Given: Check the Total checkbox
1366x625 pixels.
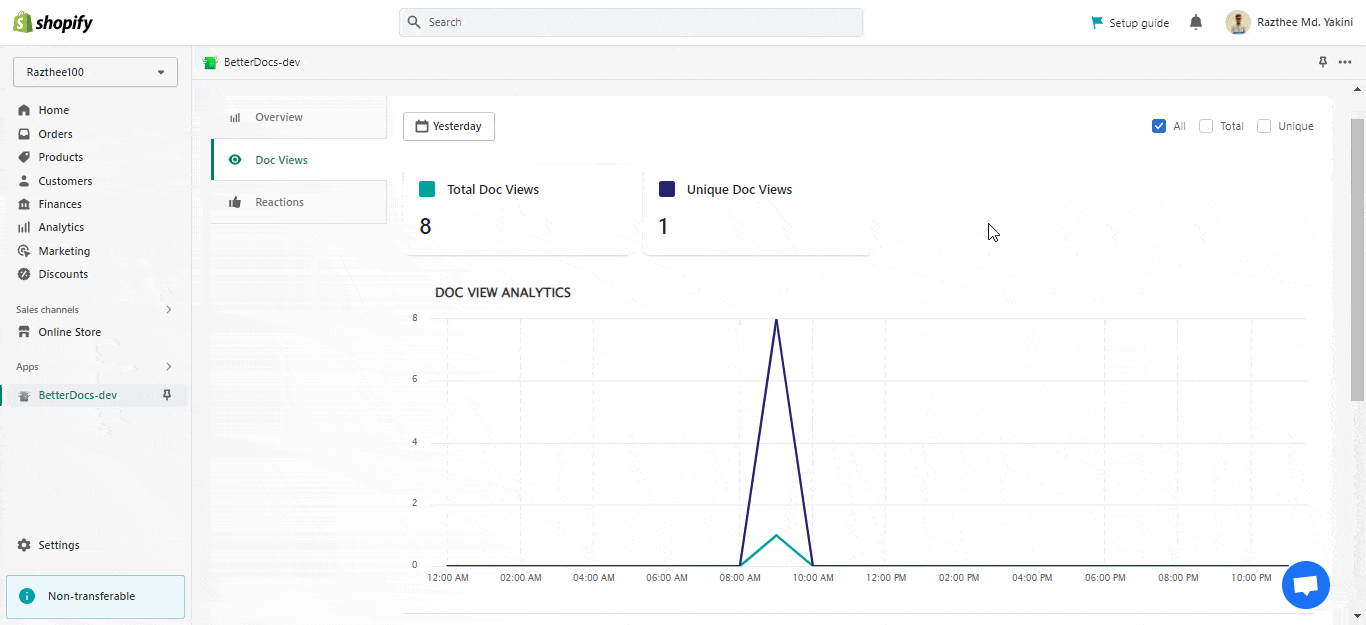Looking at the screenshot, I should 1206,126.
